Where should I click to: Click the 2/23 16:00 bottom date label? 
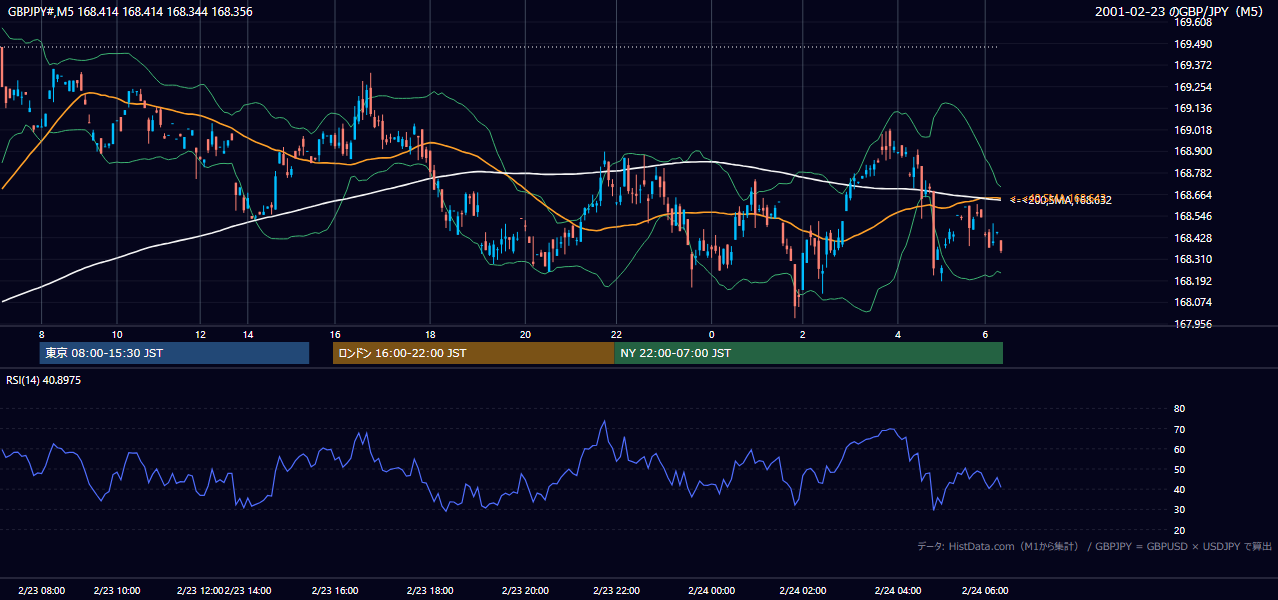coord(335,590)
